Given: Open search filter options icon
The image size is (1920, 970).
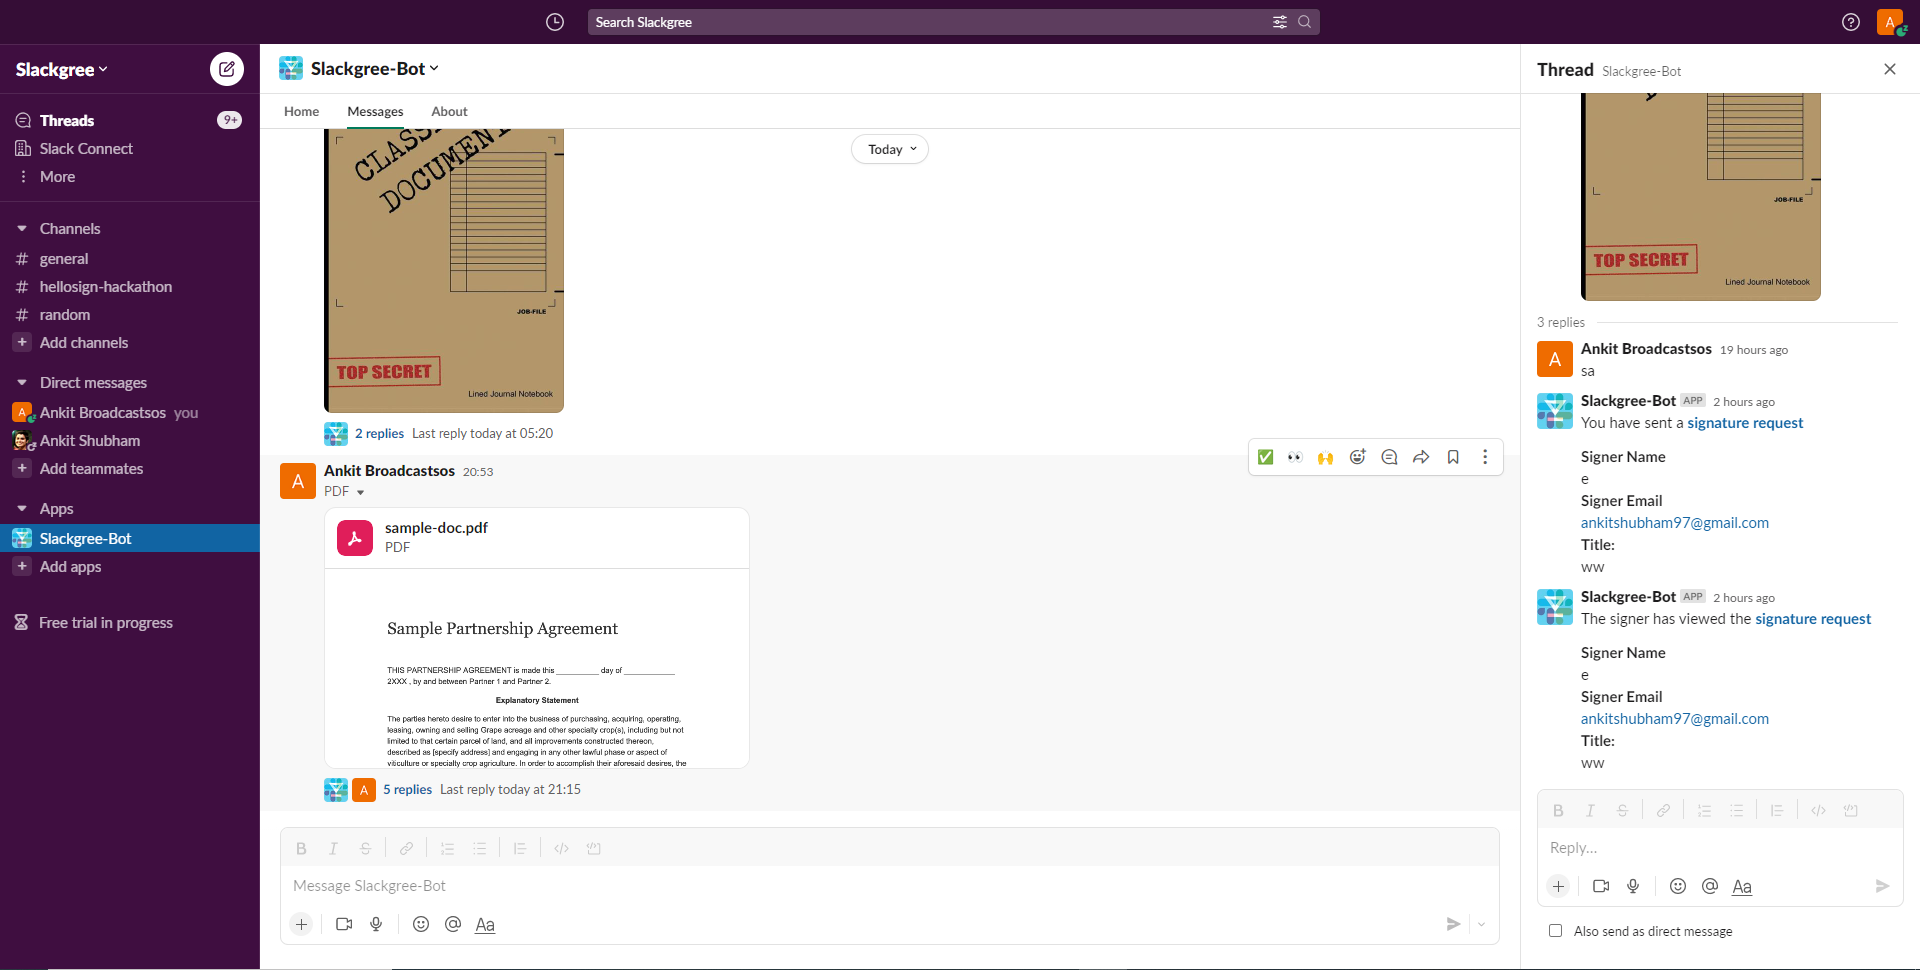Looking at the screenshot, I should tap(1279, 22).
